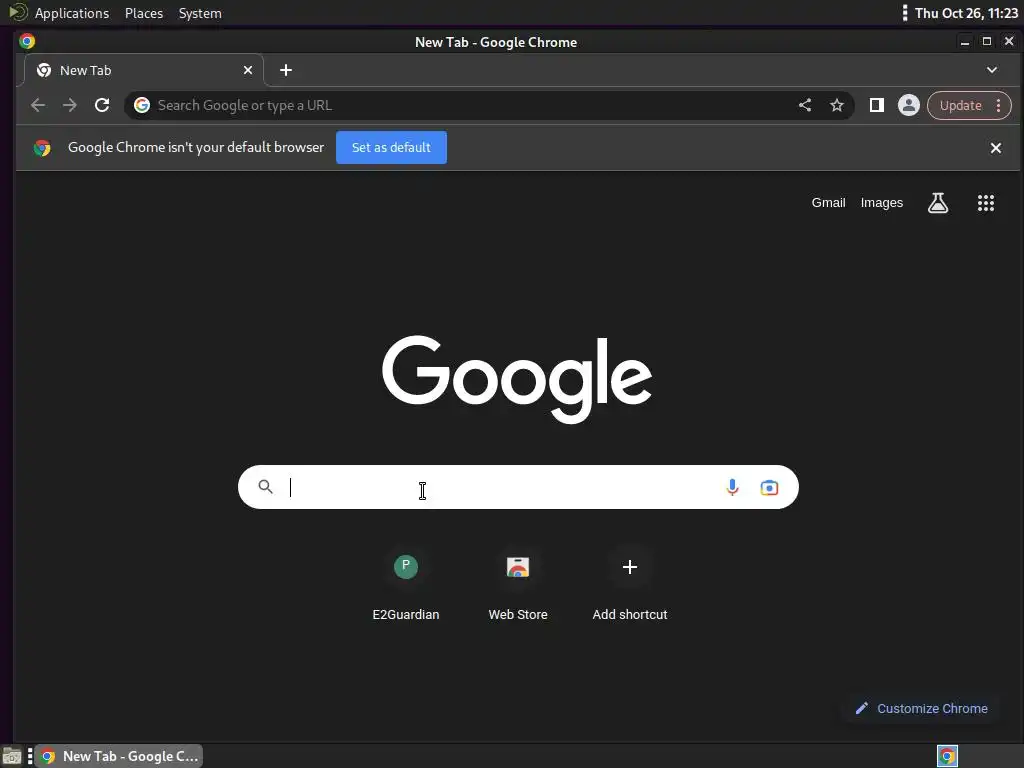Open the side panel icon
This screenshot has width=1024, height=768.
pyautogui.click(x=876, y=105)
